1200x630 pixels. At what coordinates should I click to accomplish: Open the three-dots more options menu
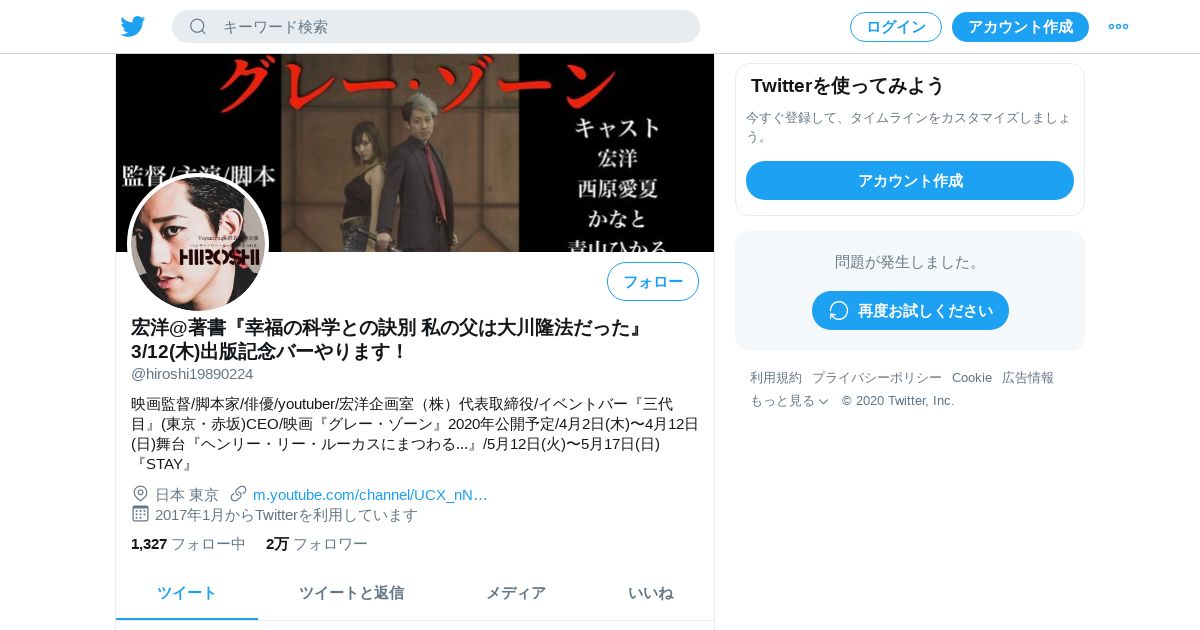1118,27
